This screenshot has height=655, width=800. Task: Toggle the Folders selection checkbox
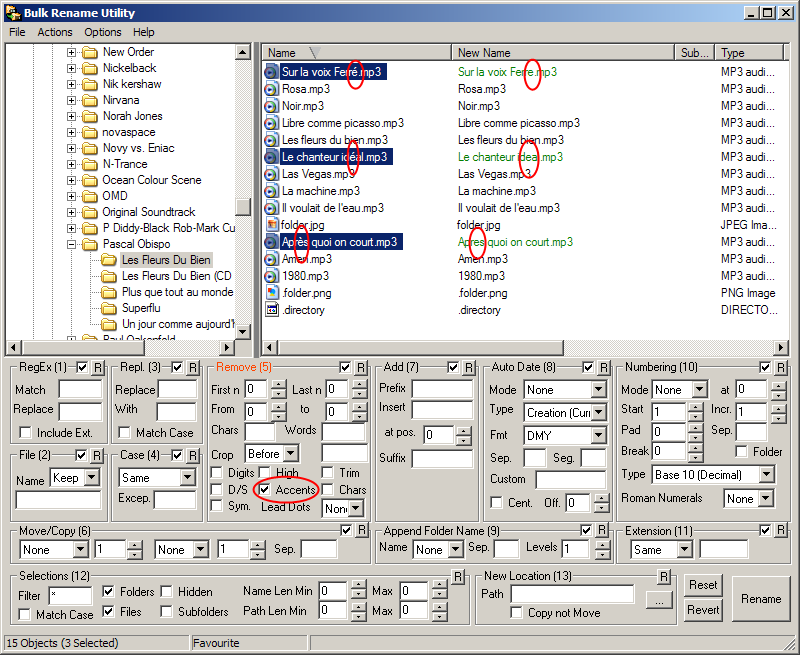[x=108, y=592]
